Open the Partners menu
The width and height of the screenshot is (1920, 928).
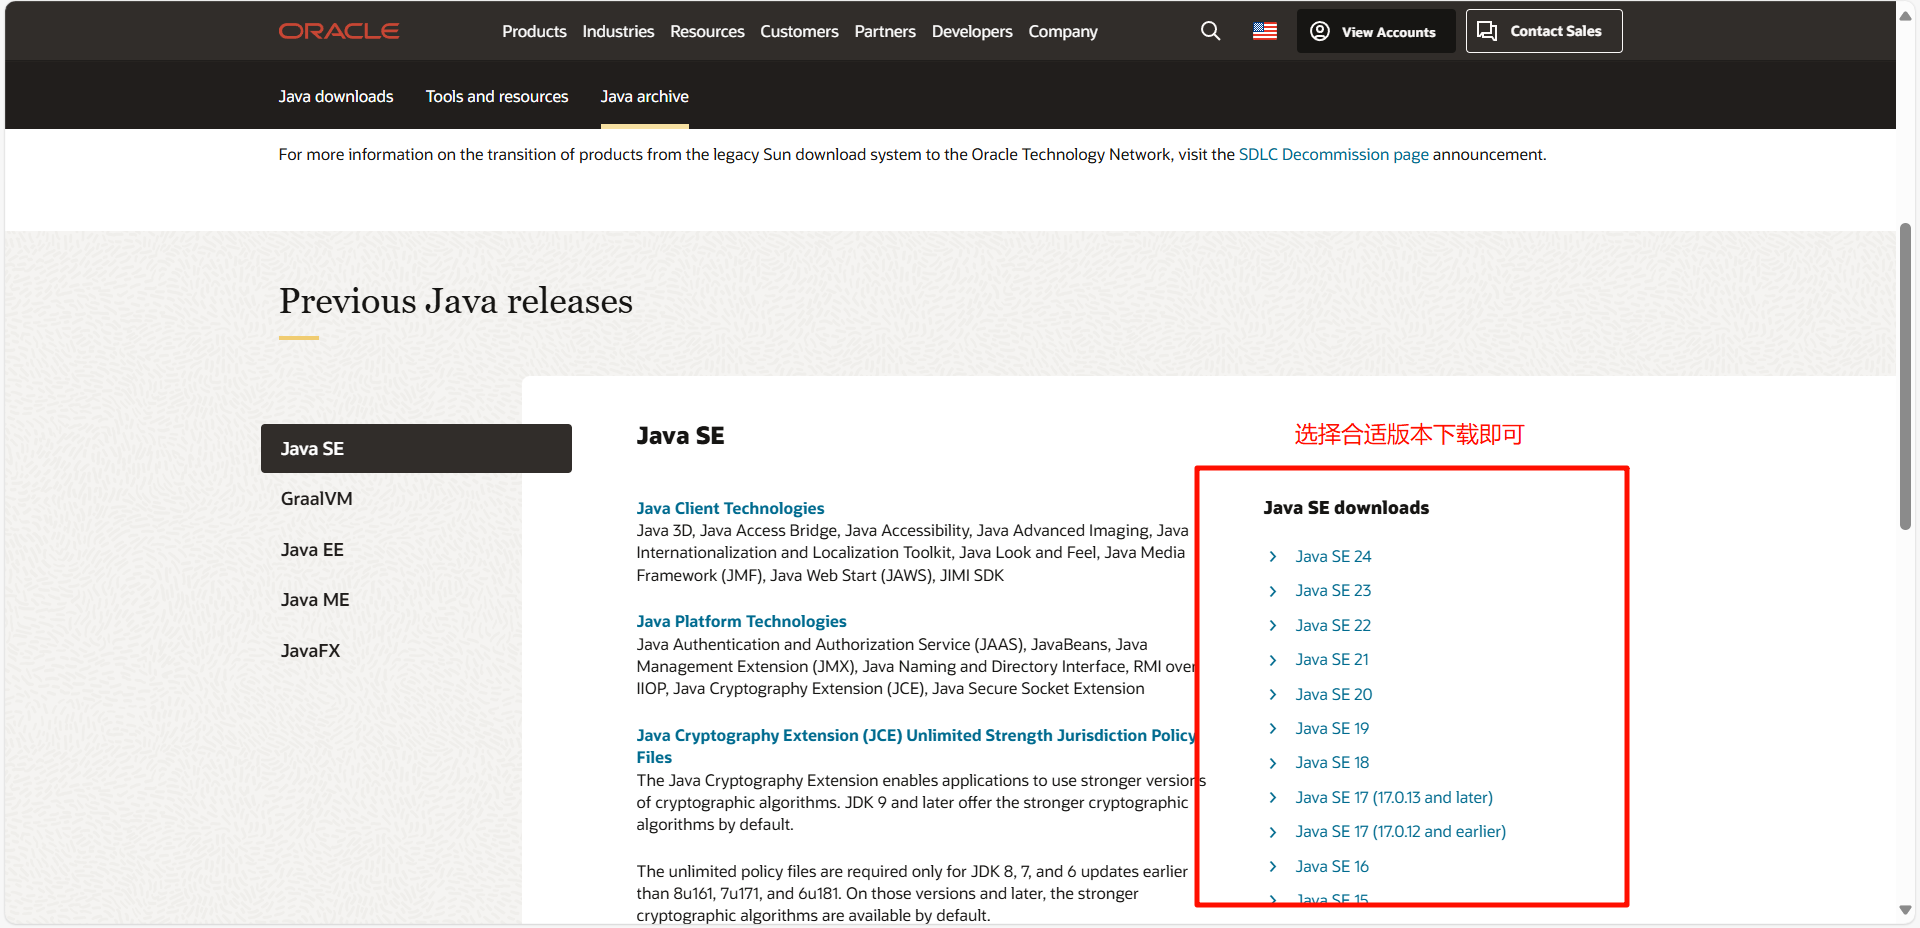885,31
